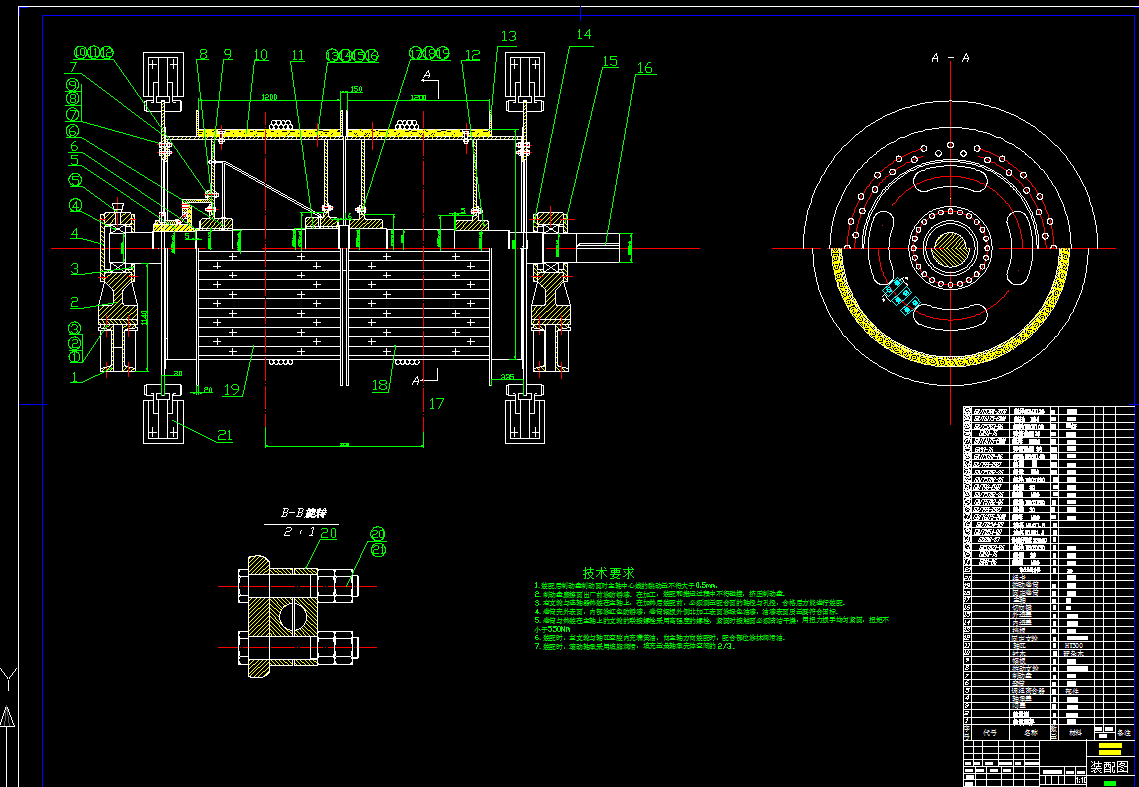The width and height of the screenshot is (1139, 787).
Task: Select plain leader number 15 label
Action: (610, 62)
